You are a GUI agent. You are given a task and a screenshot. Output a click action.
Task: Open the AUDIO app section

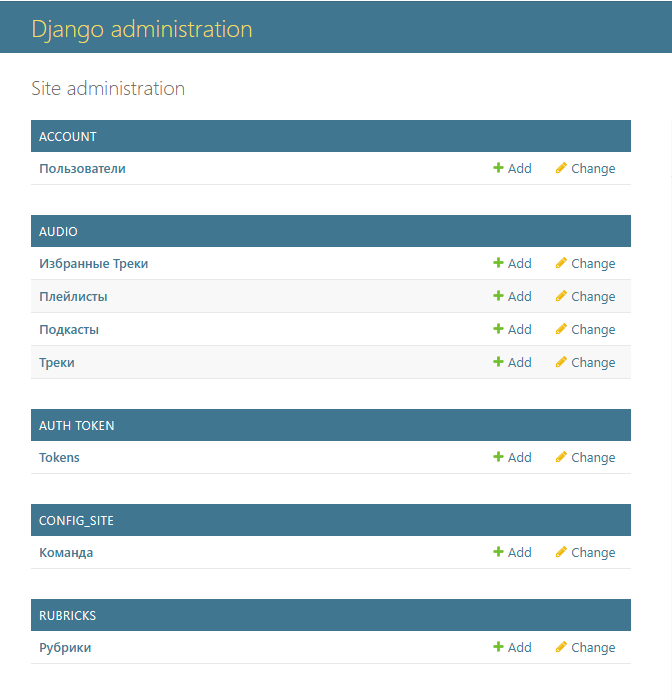[x=58, y=232]
